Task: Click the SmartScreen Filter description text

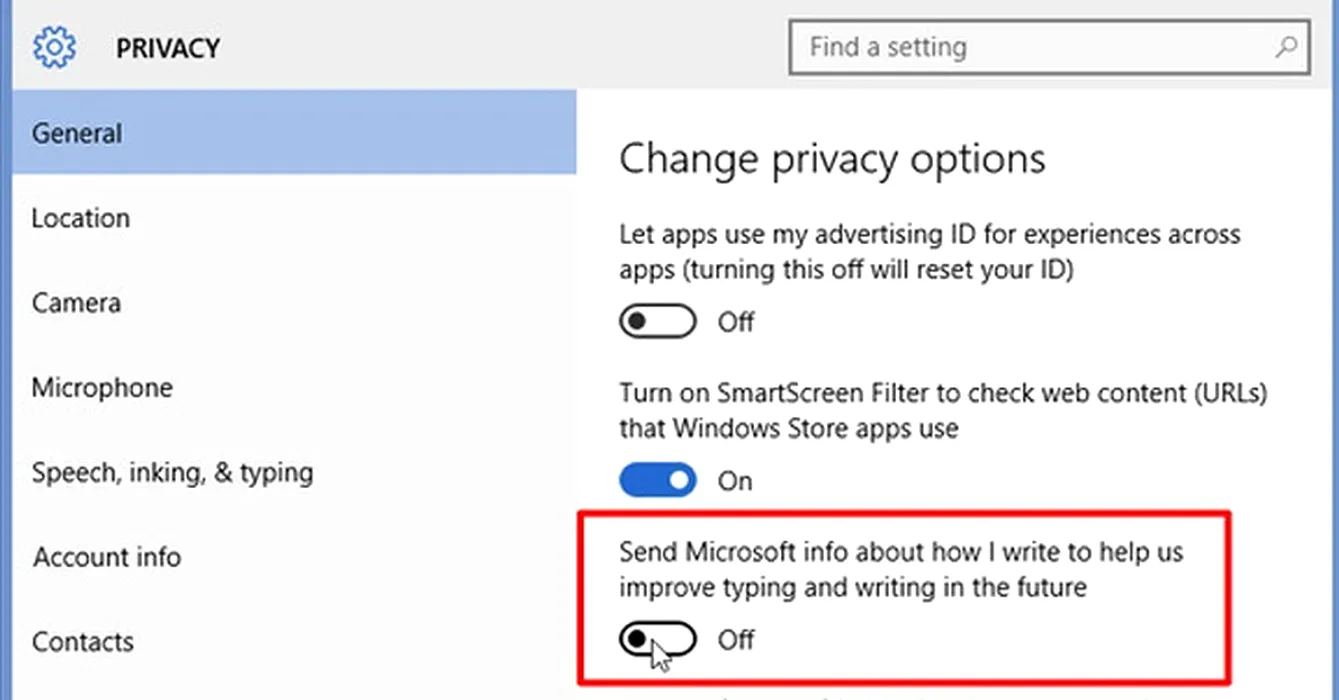Action: click(x=943, y=411)
